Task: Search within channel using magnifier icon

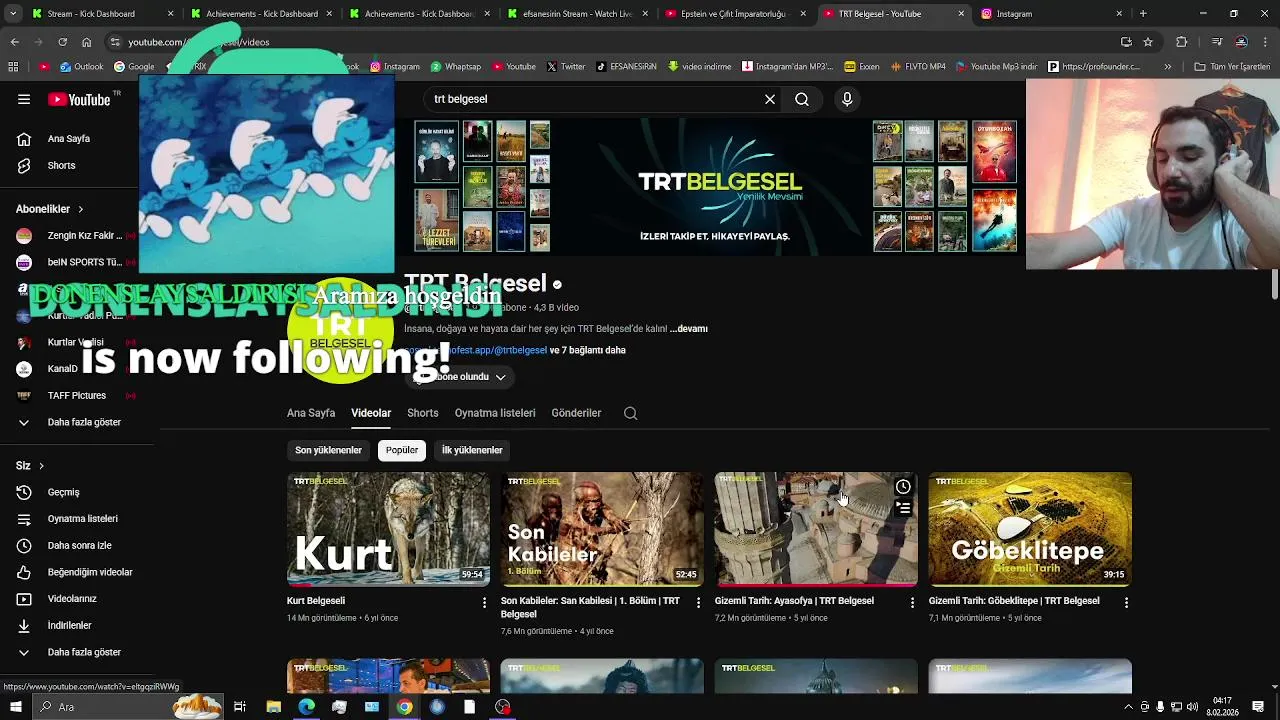Action: pos(631,413)
